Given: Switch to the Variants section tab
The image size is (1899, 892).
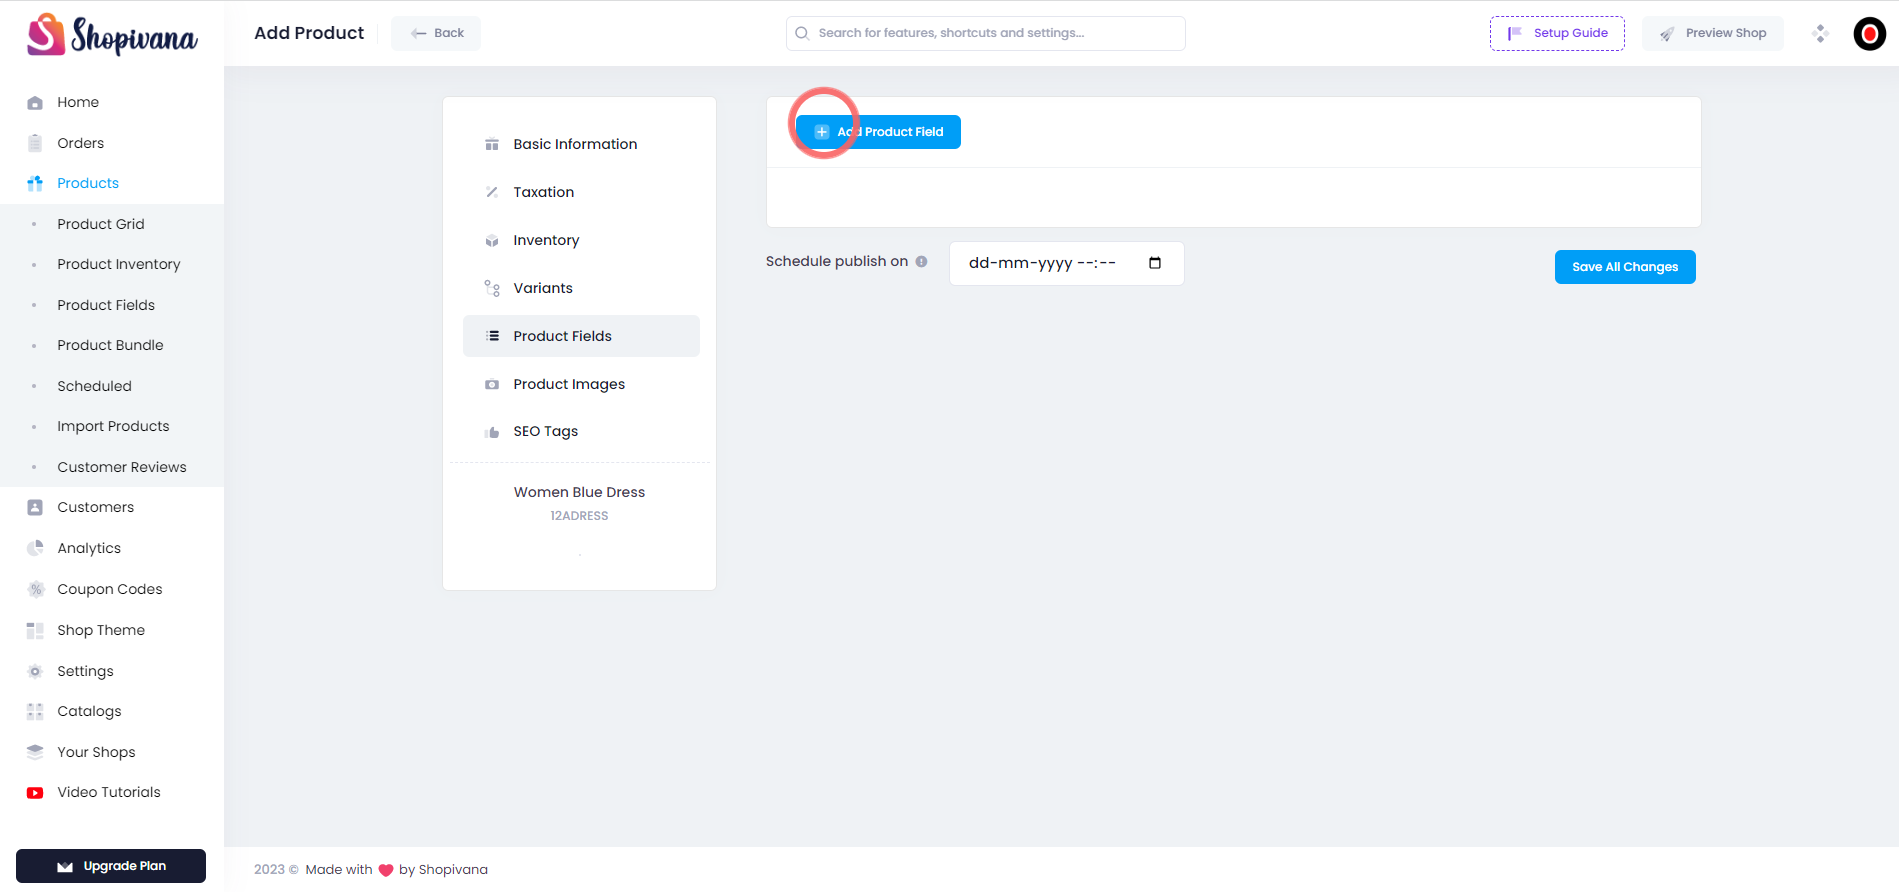Looking at the screenshot, I should click(x=581, y=288).
